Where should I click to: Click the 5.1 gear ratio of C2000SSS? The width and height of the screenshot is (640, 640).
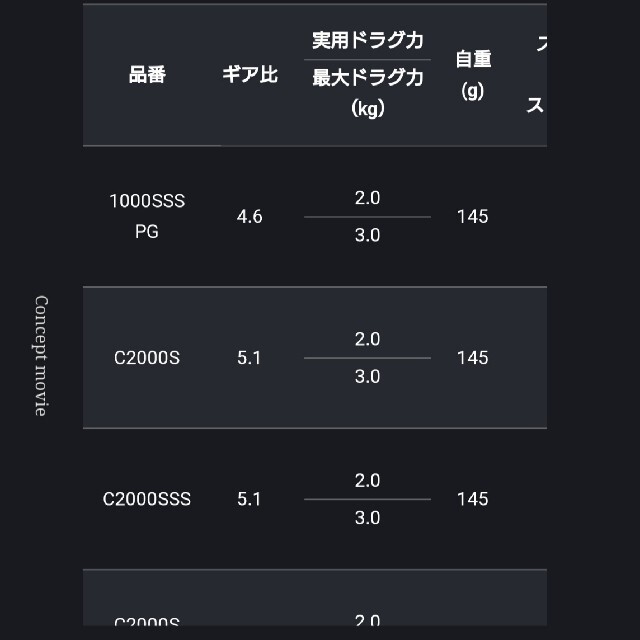tap(249, 499)
